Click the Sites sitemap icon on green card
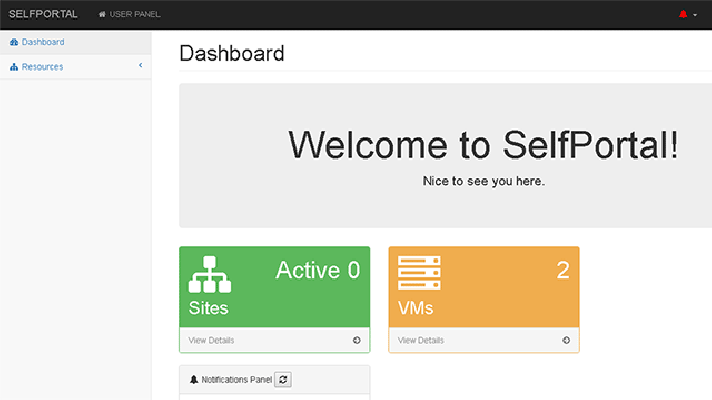 point(209,274)
